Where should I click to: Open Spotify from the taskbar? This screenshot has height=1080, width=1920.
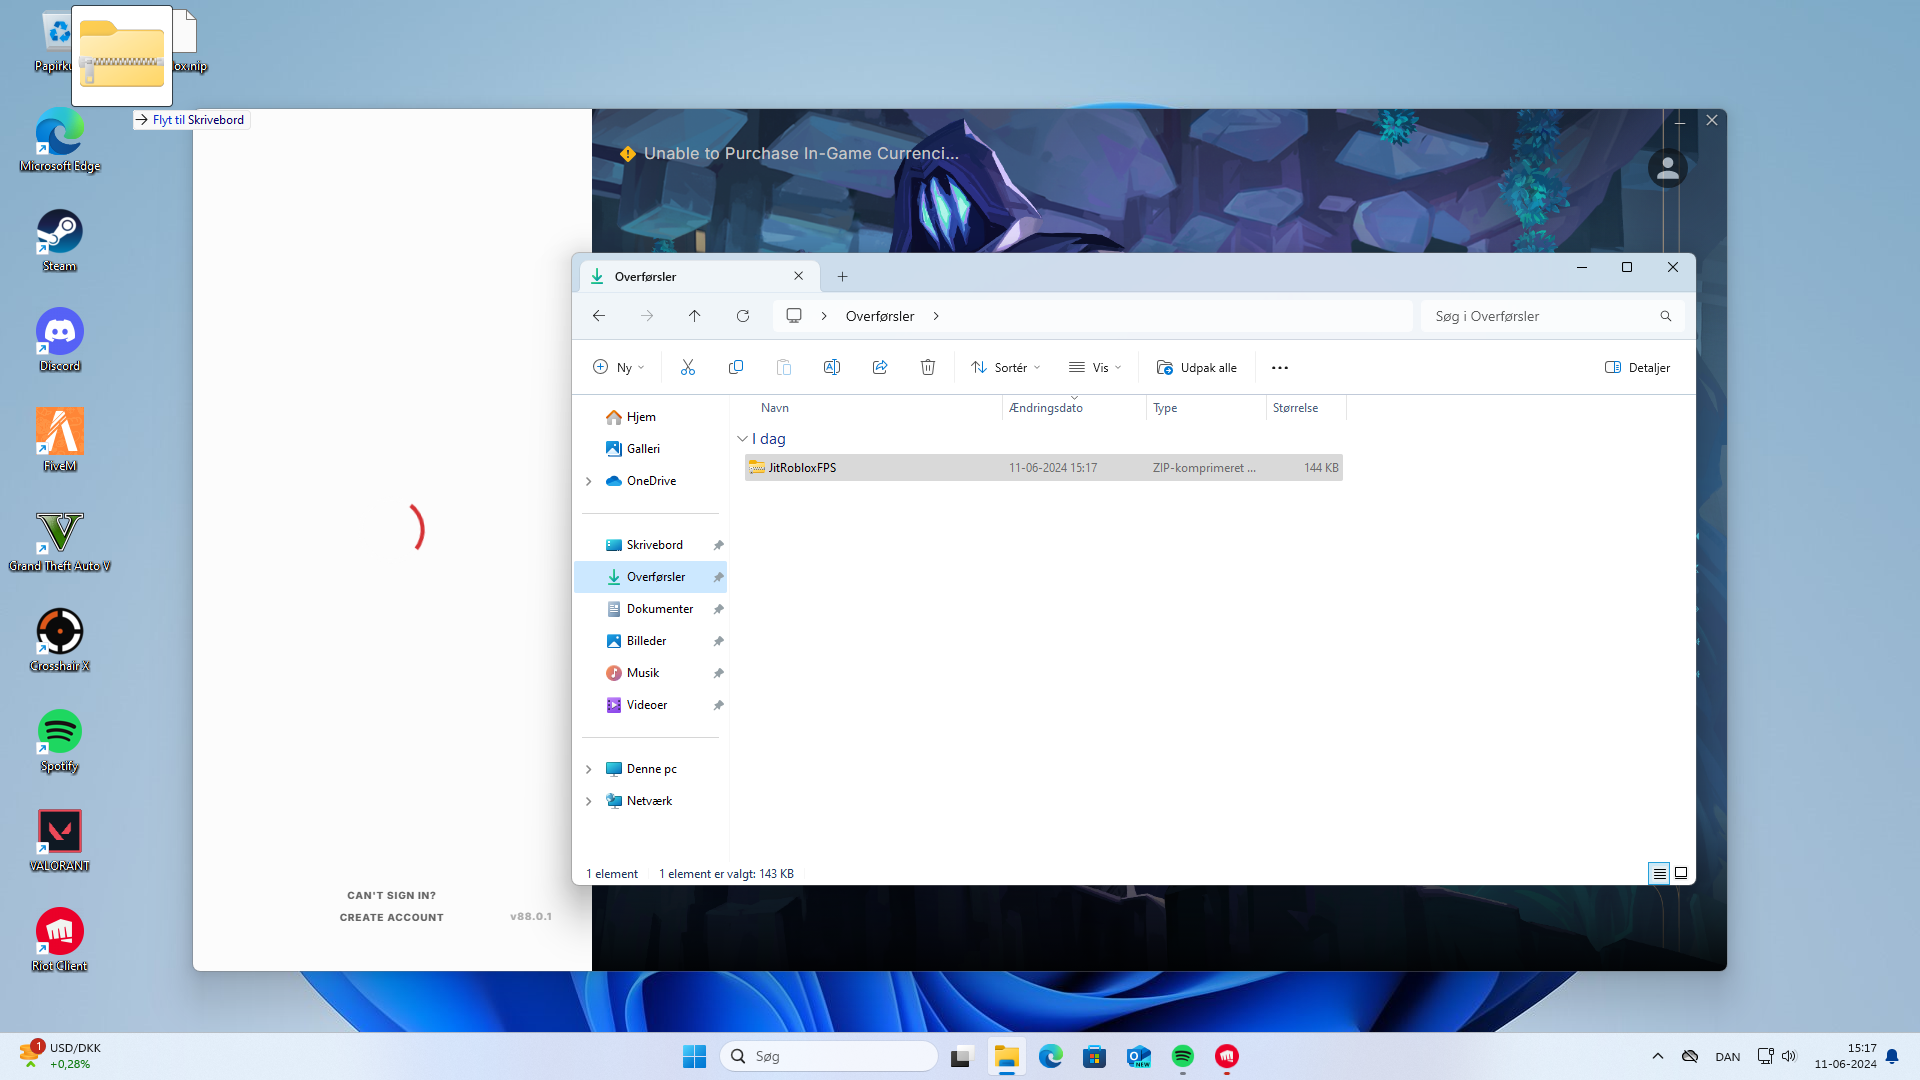[1182, 1057]
